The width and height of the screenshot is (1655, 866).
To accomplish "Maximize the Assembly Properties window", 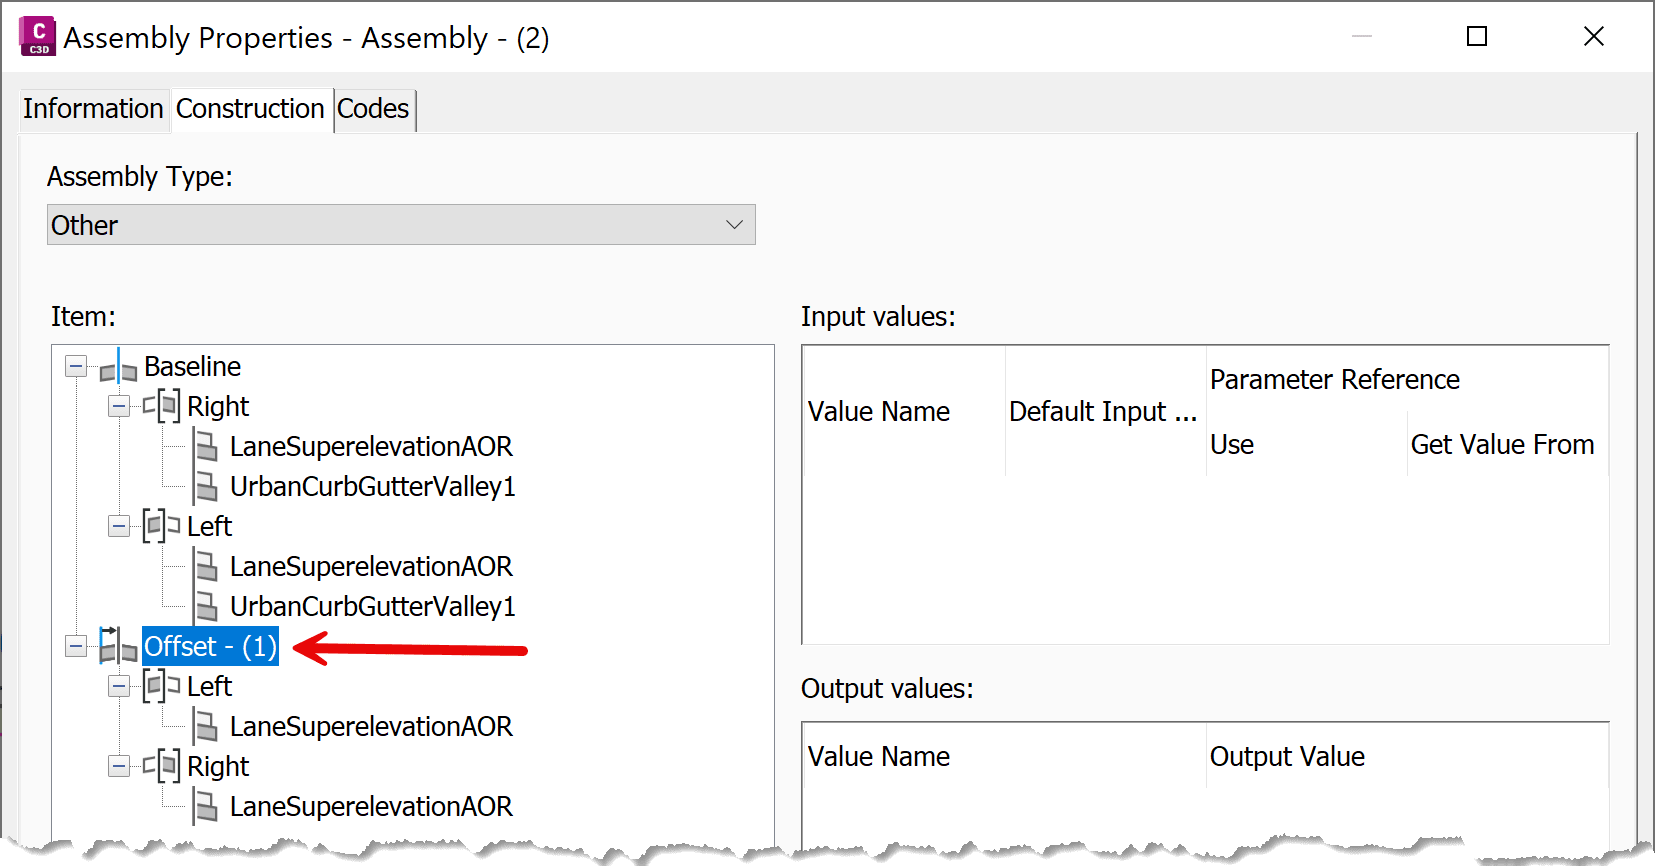I will coord(1477,37).
